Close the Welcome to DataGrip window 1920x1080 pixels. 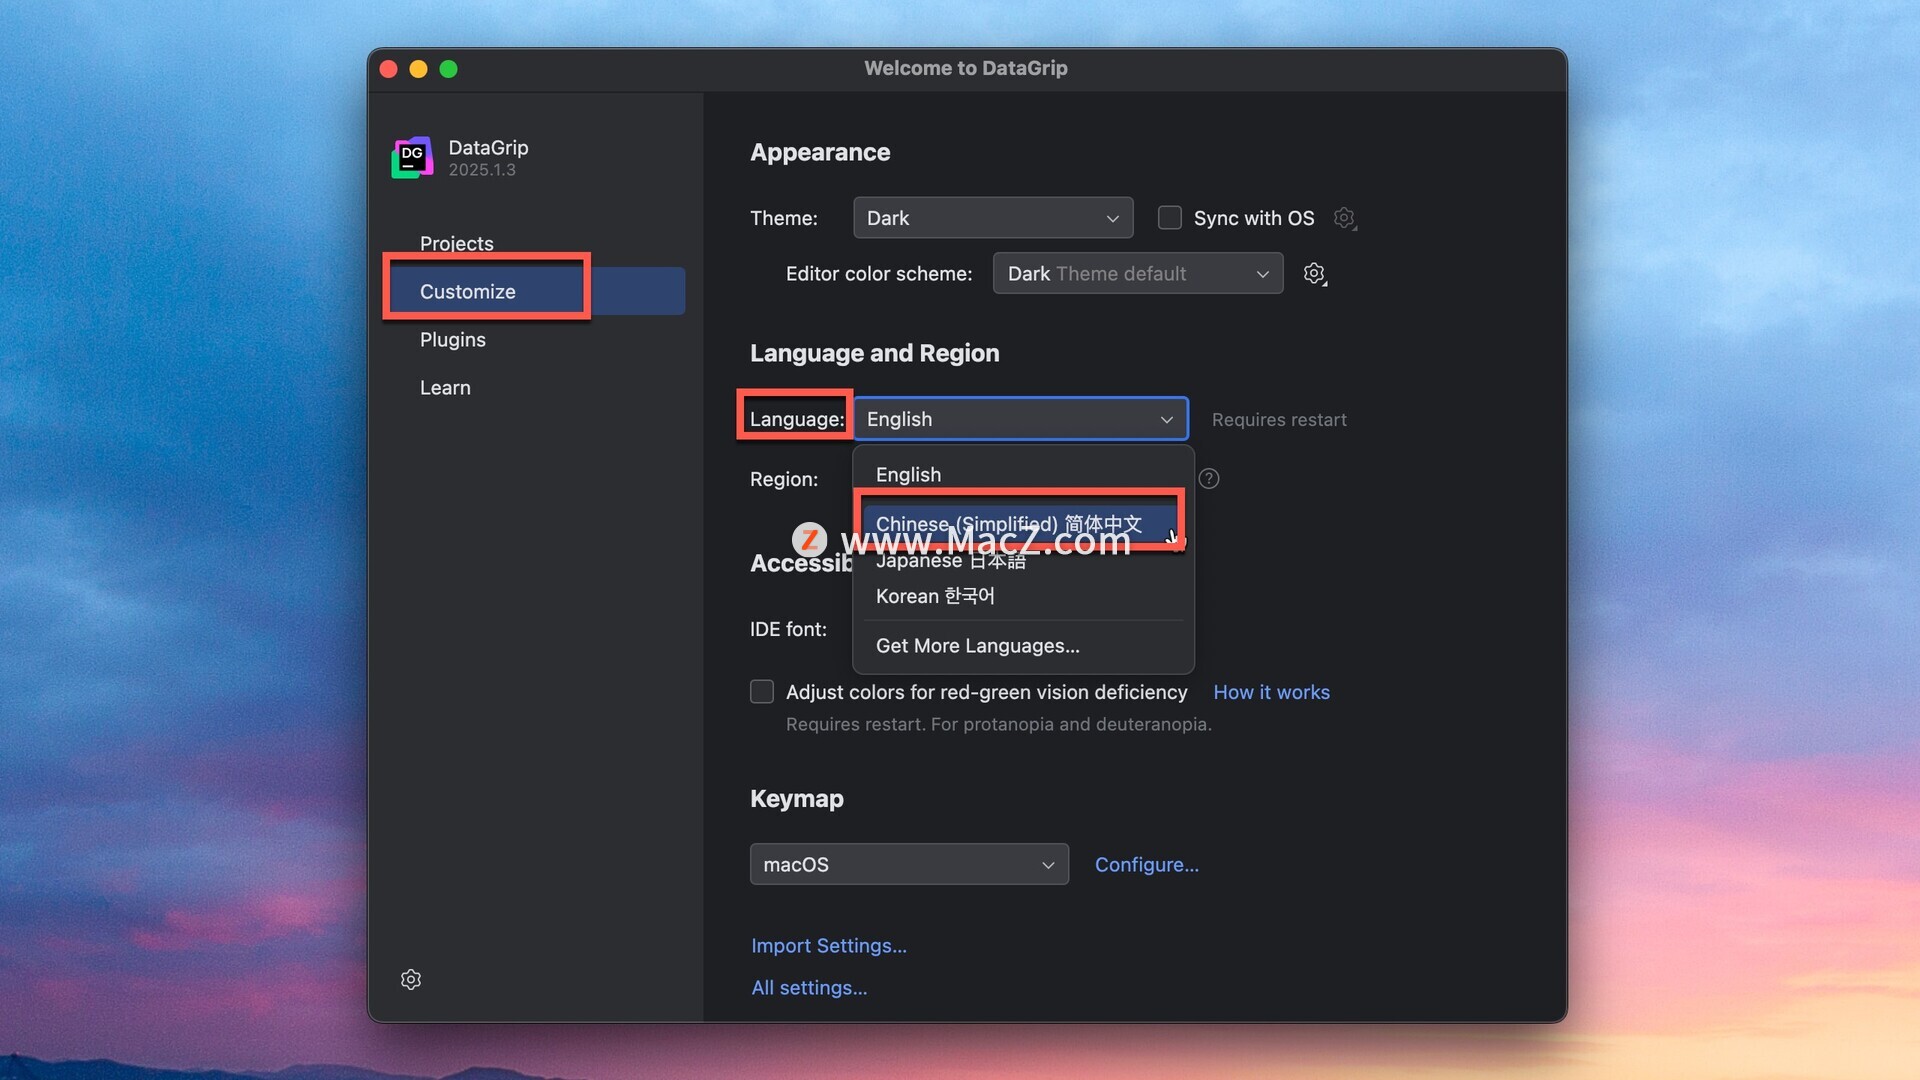pos(389,69)
